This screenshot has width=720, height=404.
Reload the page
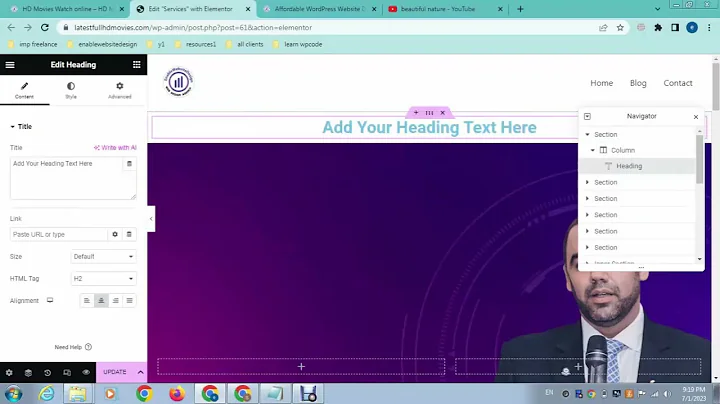click(45, 28)
